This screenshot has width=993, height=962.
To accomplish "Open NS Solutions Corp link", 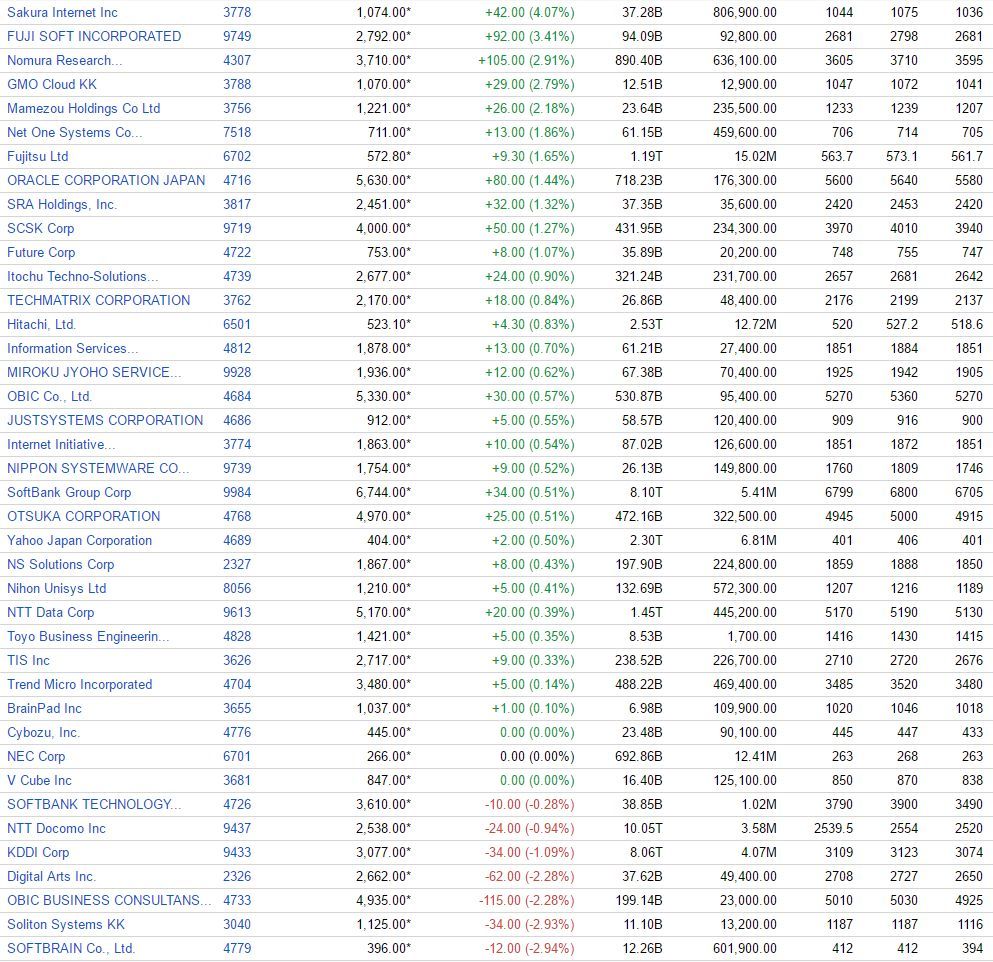I will click(x=61, y=566).
